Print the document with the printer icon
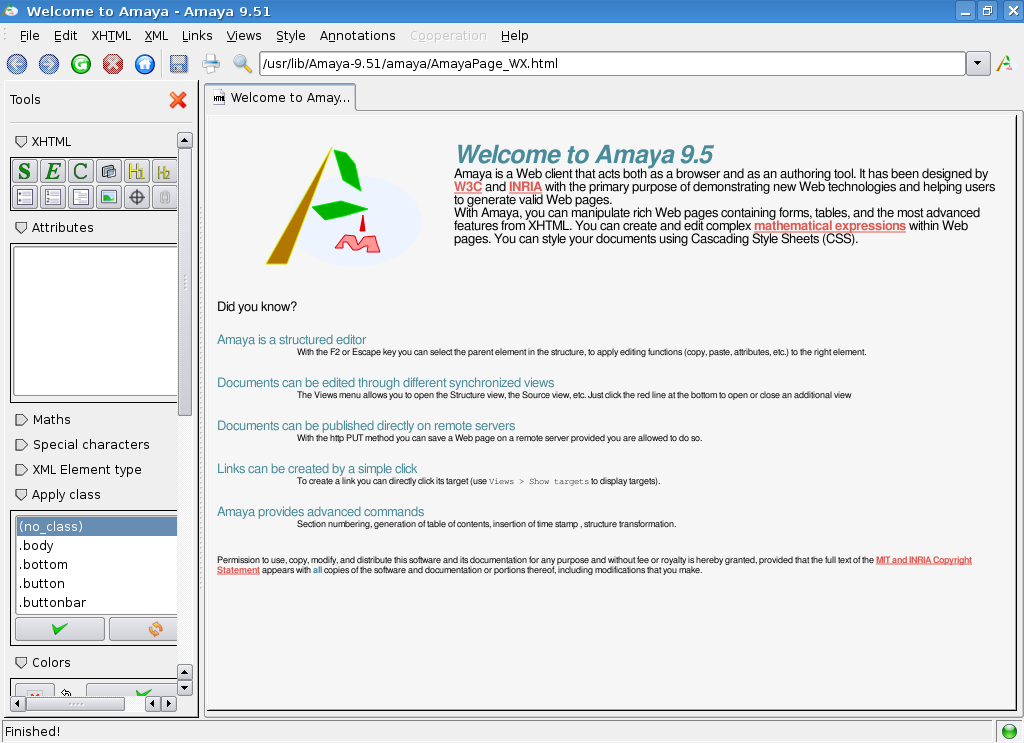This screenshot has height=743, width=1024. coord(211,64)
